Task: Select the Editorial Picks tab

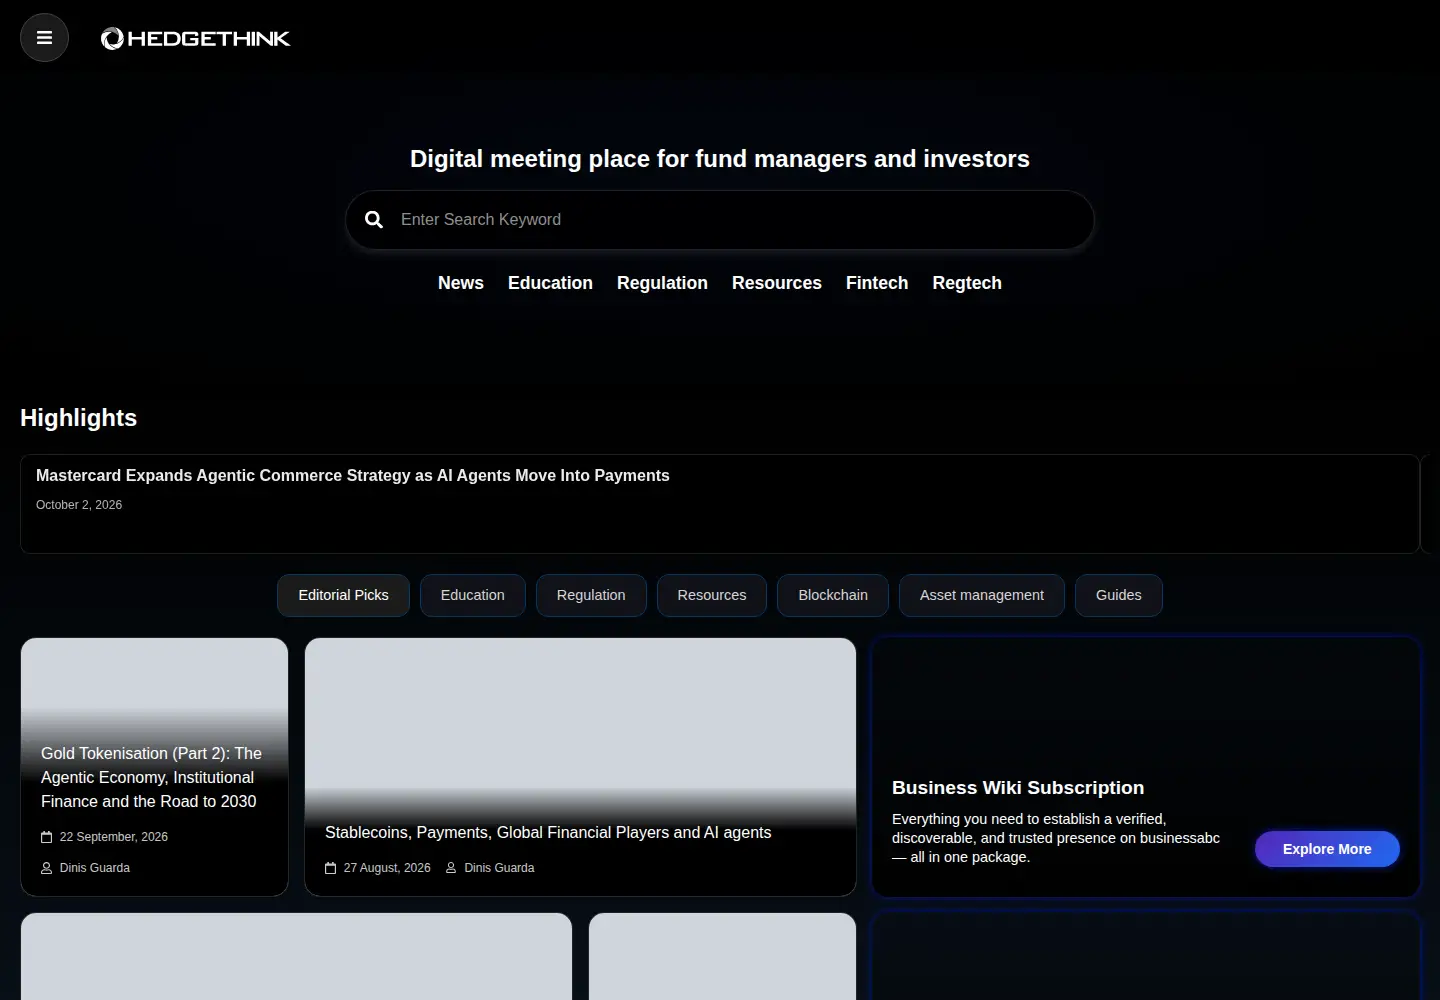Action: tap(343, 595)
